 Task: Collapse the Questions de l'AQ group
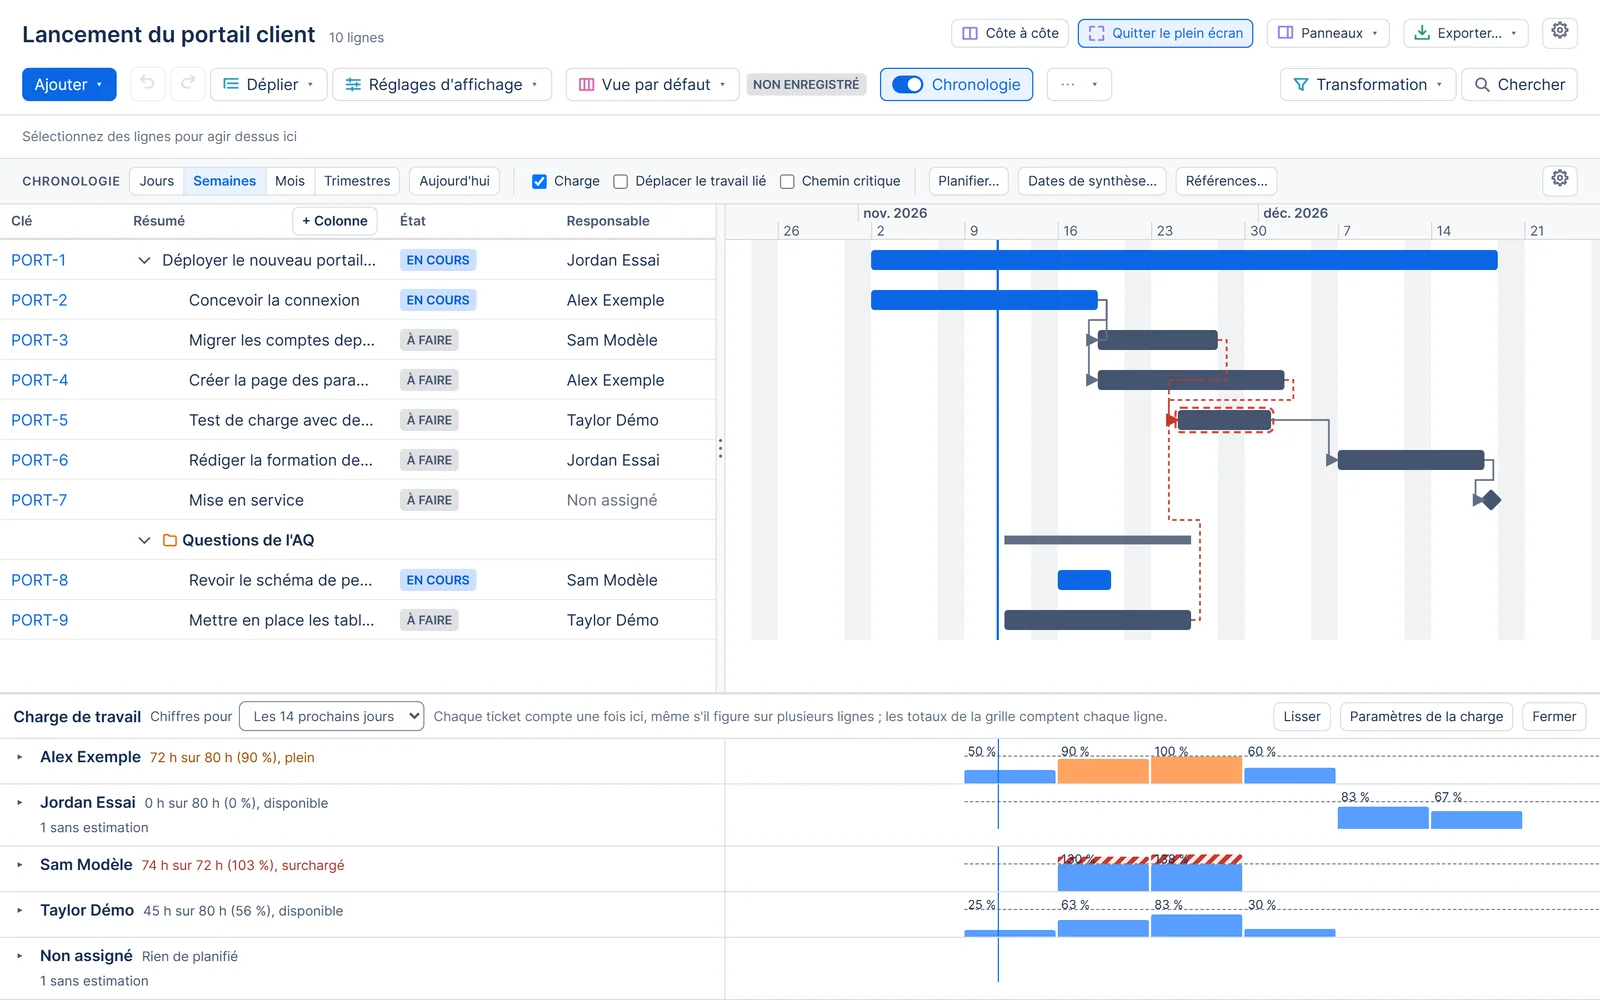[144, 540]
